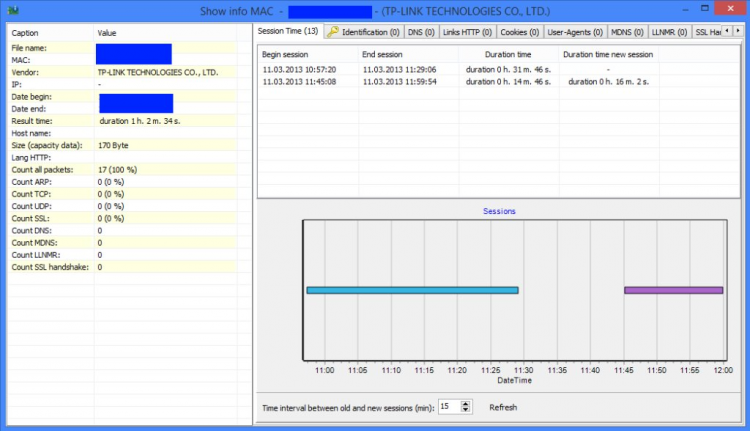Open the partially visible SSL Handshake tab
This screenshot has height=431, width=750.
707,32
